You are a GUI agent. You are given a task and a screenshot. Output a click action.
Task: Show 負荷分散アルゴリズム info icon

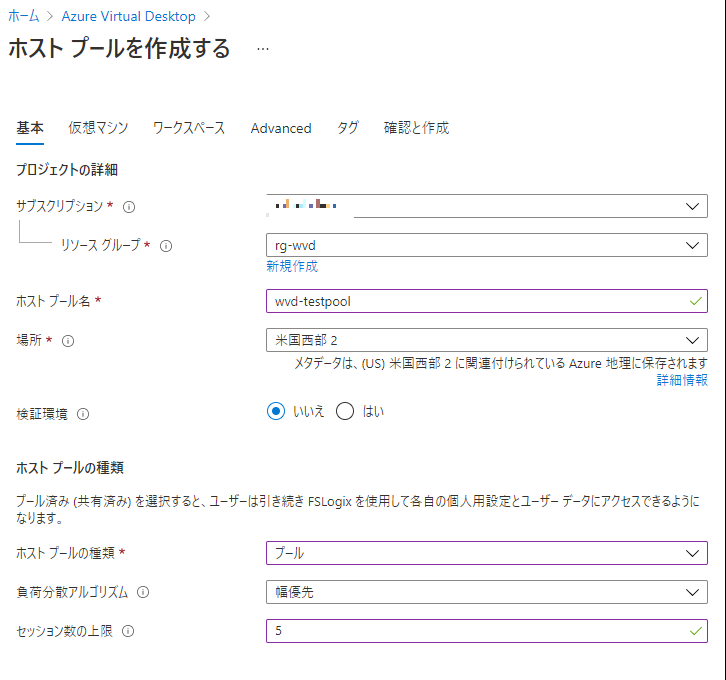(143, 592)
